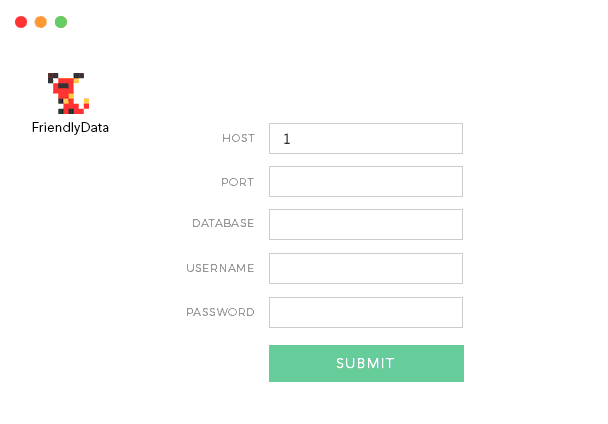Maximize the window with green button
This screenshot has width=608, height=424.
point(61,21)
